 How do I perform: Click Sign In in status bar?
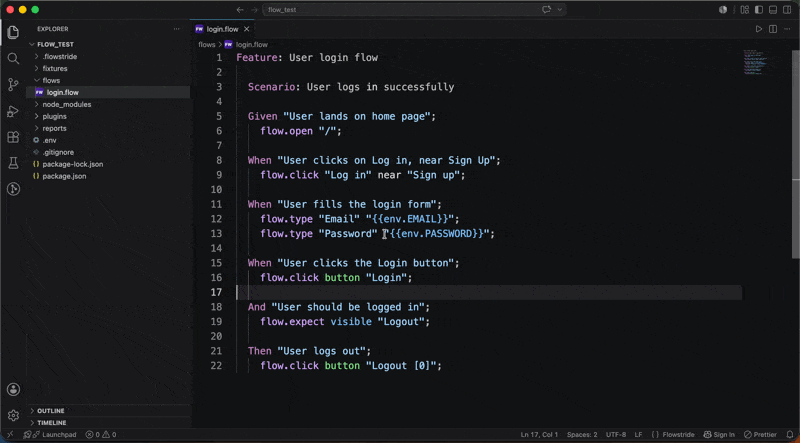(719, 435)
